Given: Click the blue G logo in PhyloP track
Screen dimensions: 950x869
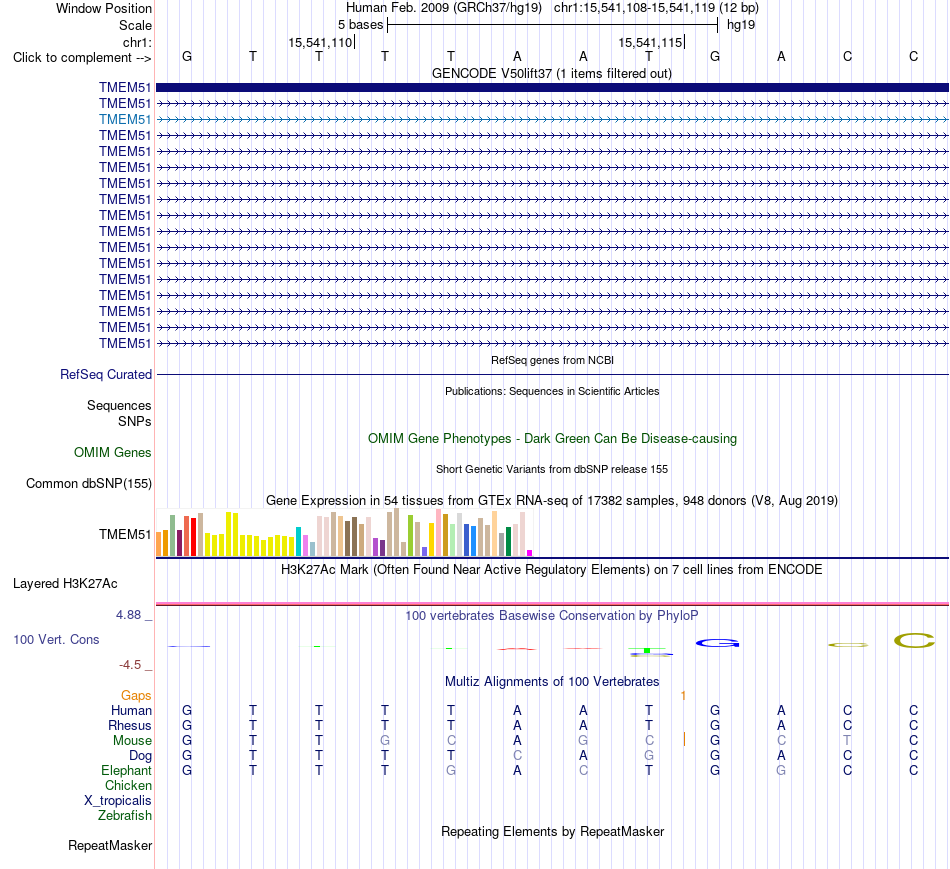Looking at the screenshot, I should (x=717, y=643).
